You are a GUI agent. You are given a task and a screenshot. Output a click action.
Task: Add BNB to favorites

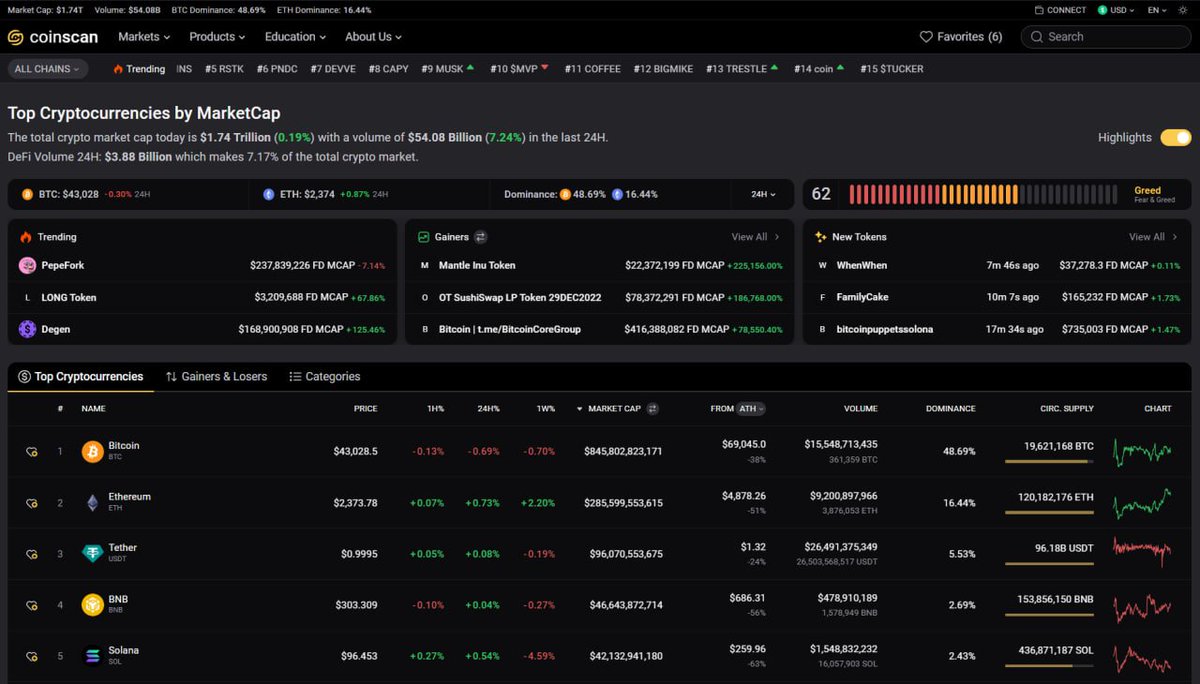(x=32, y=605)
